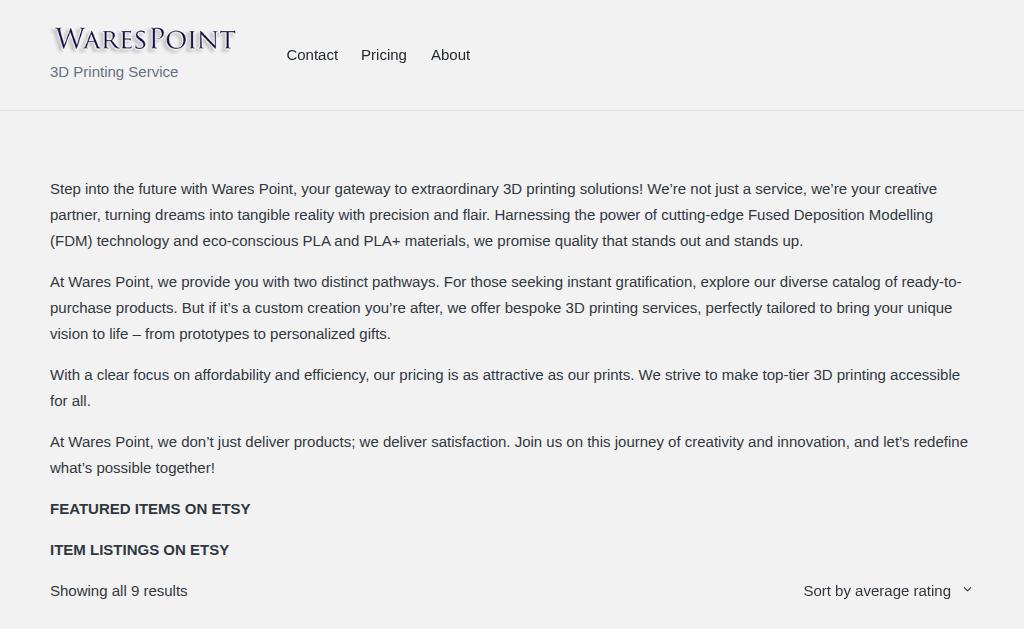The image size is (1024, 629).
Task: Click the FEATURED ITEMS ON ETSY heading
Action: click(x=150, y=509)
